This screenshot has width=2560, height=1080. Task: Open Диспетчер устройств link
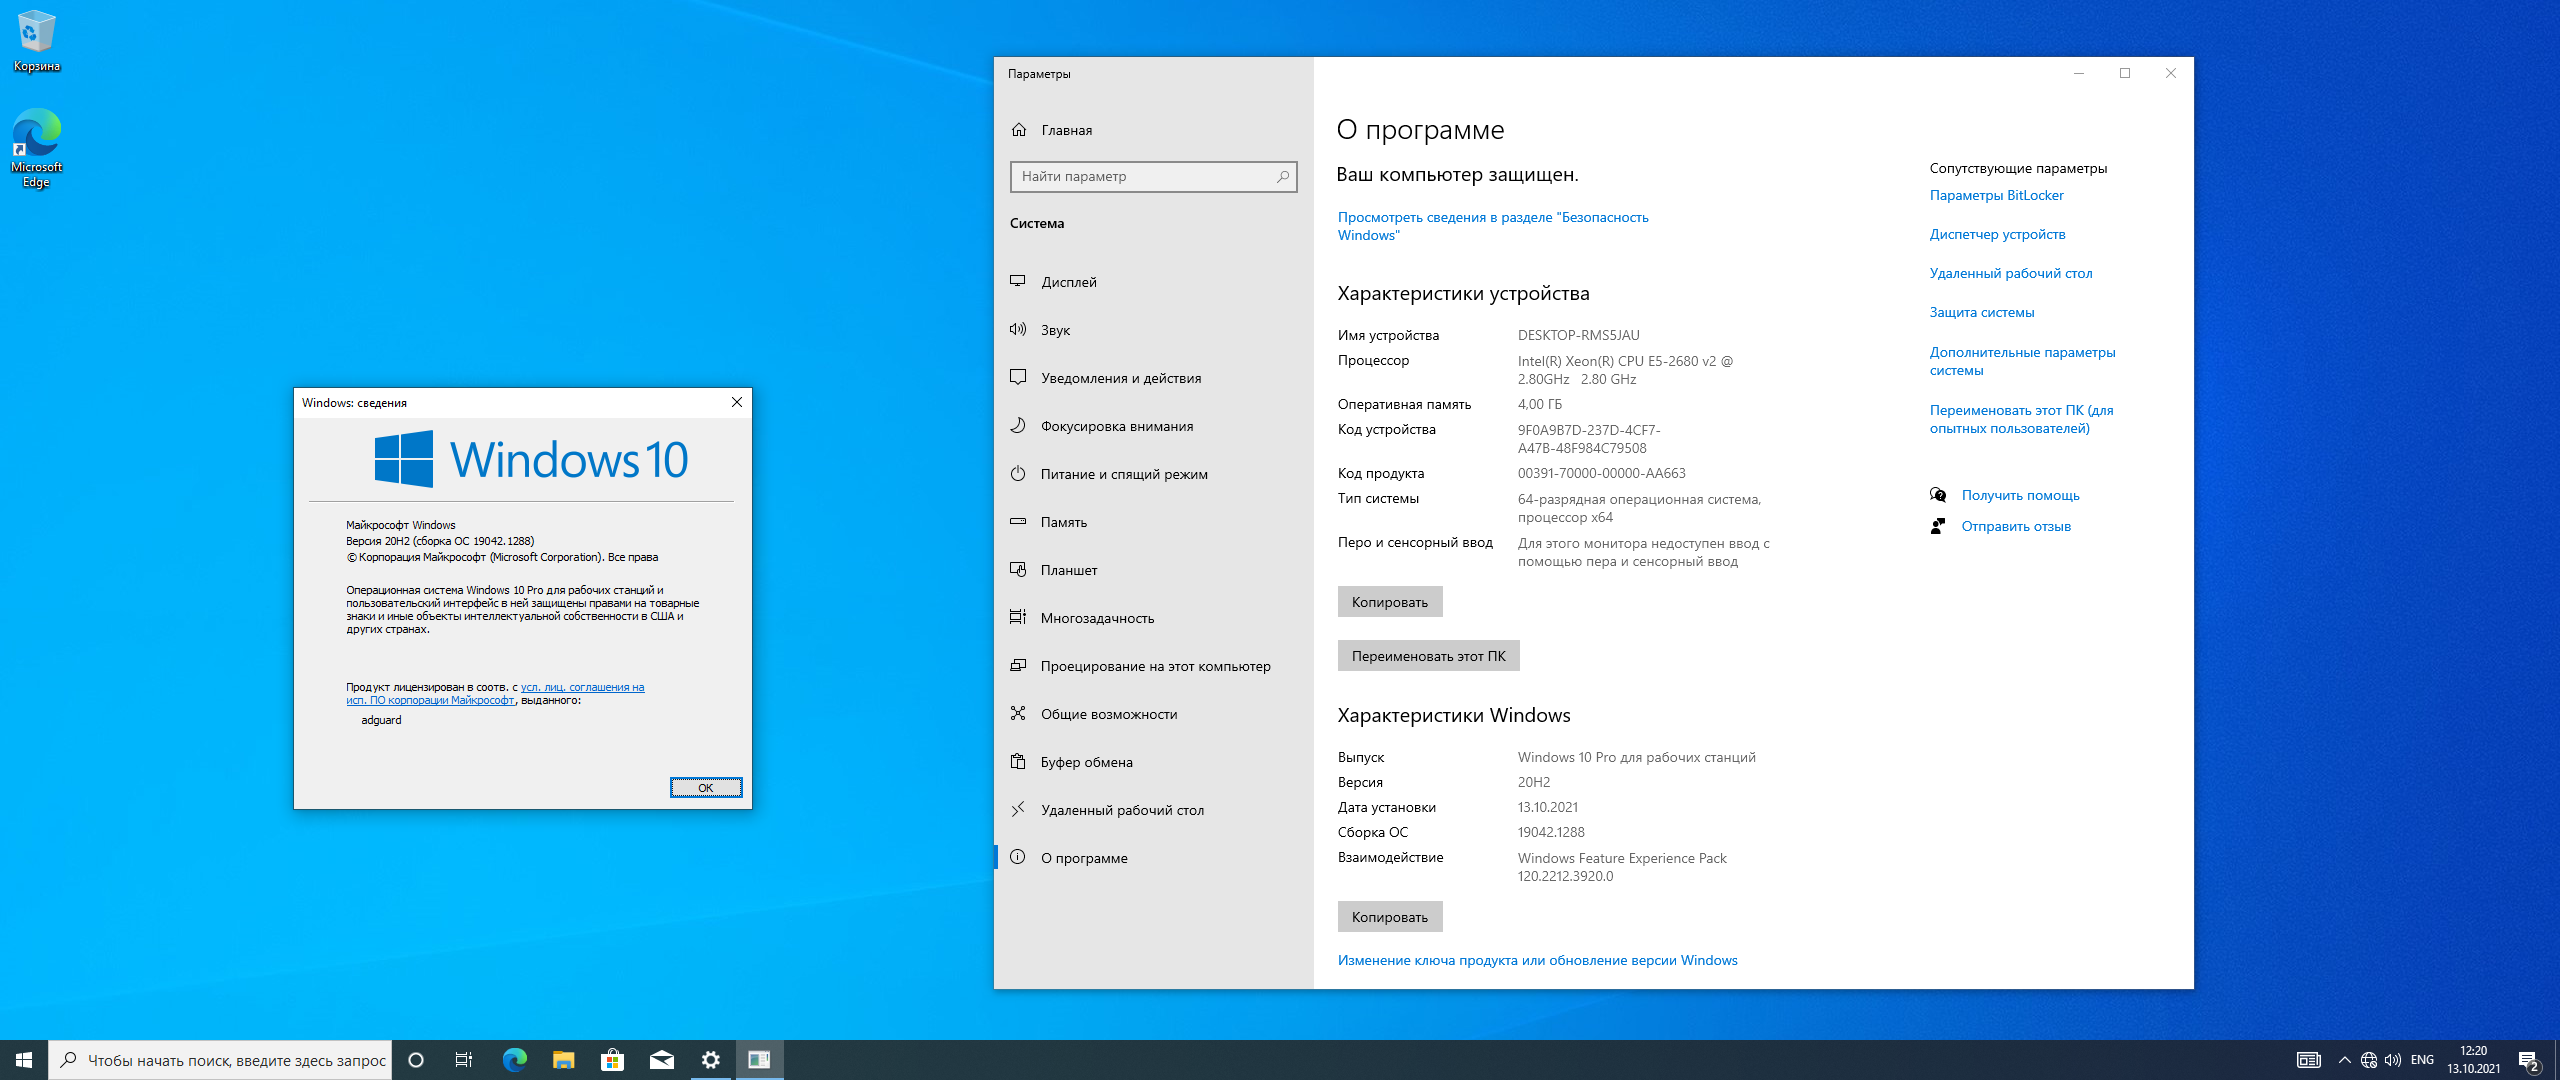(x=1997, y=234)
